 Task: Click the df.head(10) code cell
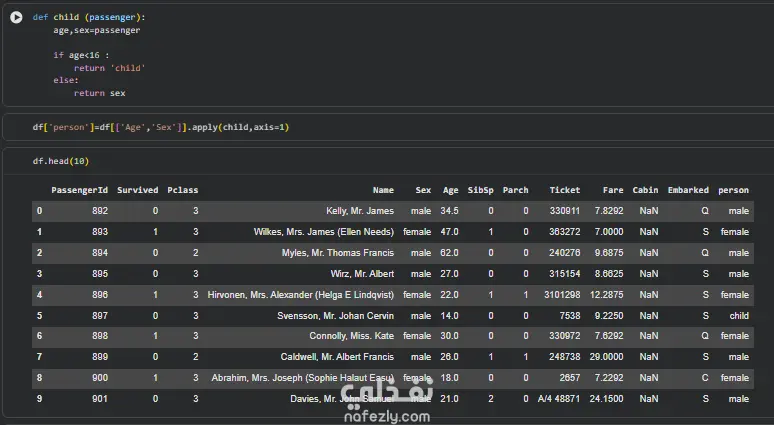pos(61,161)
